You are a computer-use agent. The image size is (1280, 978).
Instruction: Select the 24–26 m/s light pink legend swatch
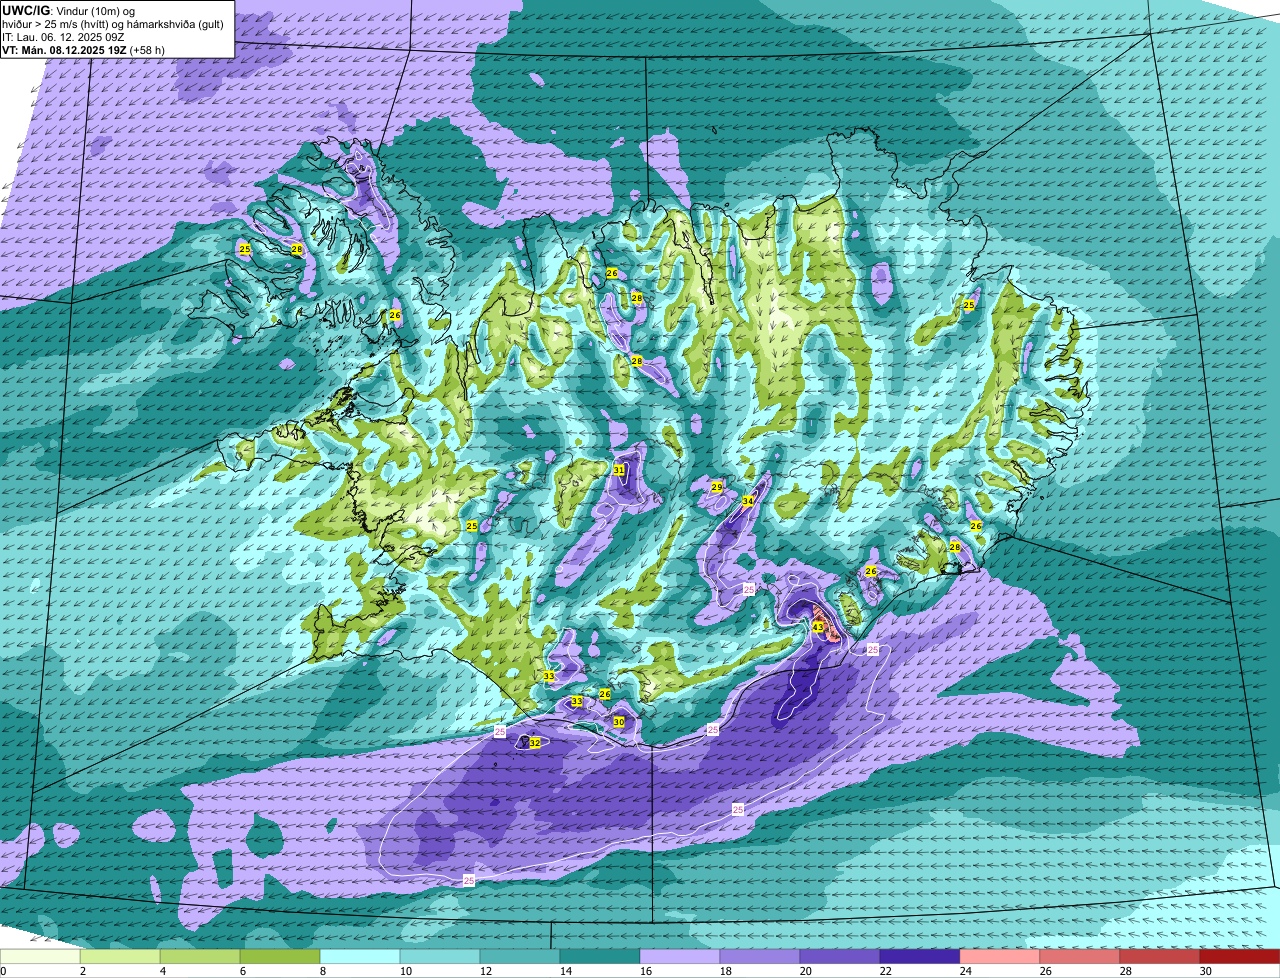click(1000, 957)
